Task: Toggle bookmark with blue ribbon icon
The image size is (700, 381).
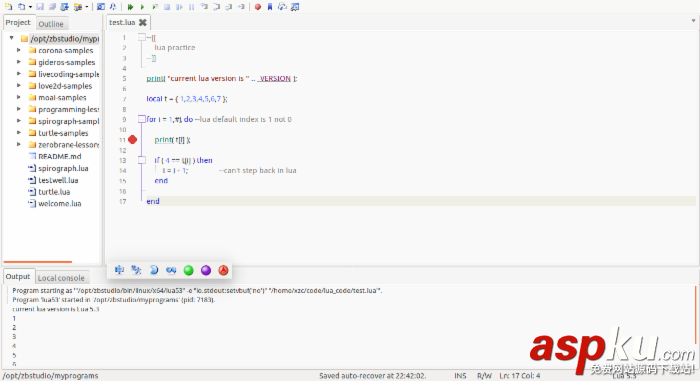Action: [x=270, y=7]
